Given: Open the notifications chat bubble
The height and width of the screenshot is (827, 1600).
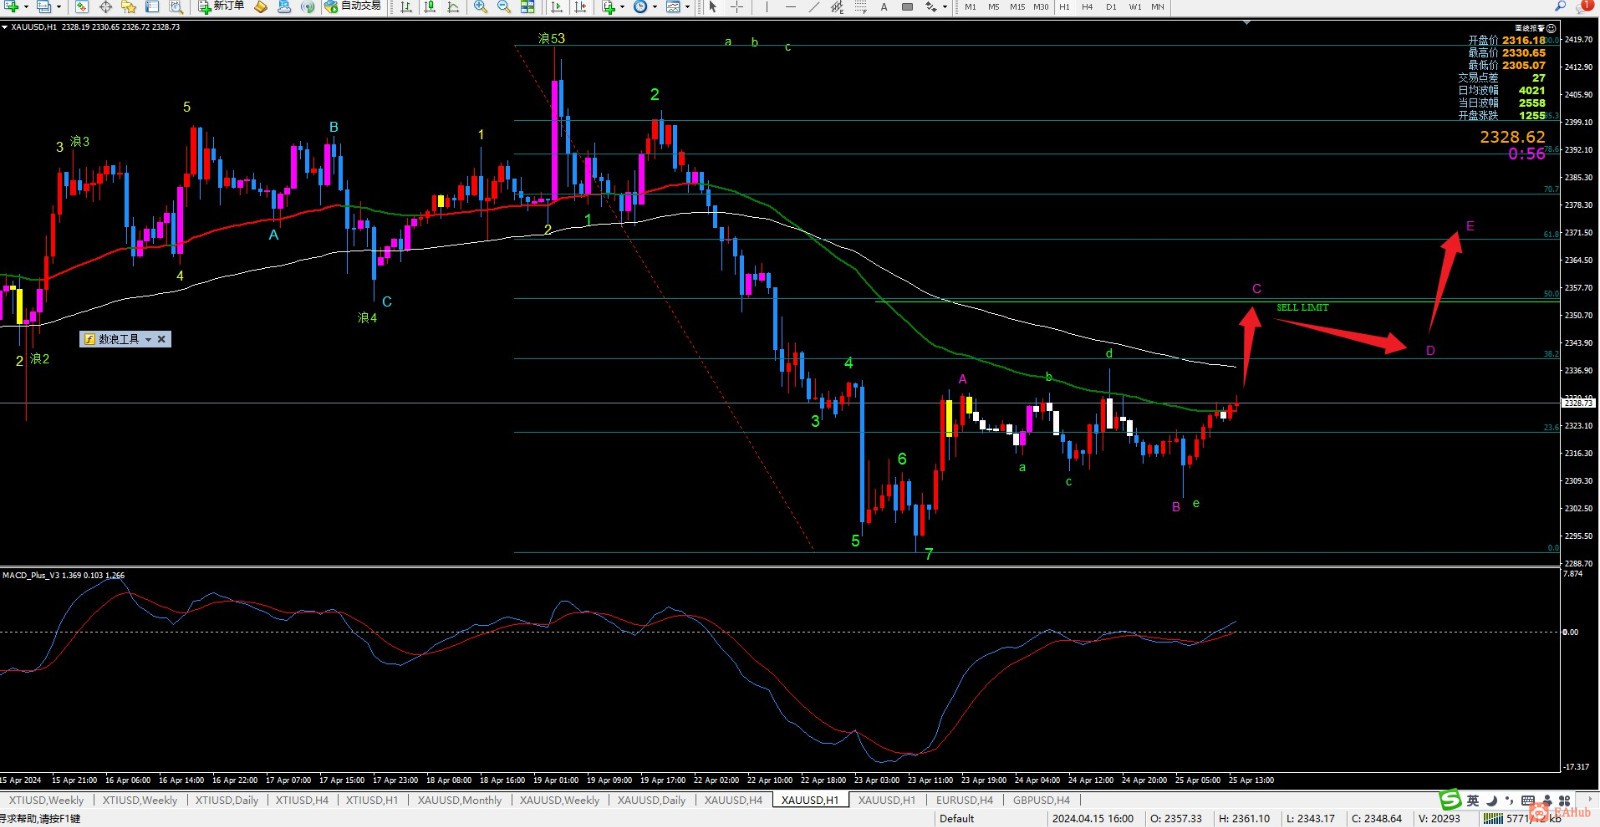Looking at the screenshot, I should click(1587, 6).
